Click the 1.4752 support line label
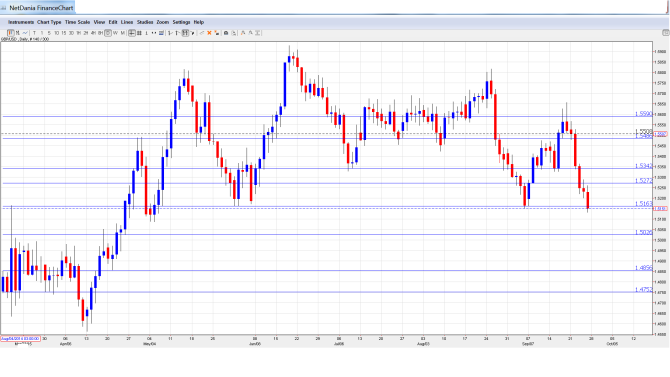The image size is (670, 377). click(644, 290)
